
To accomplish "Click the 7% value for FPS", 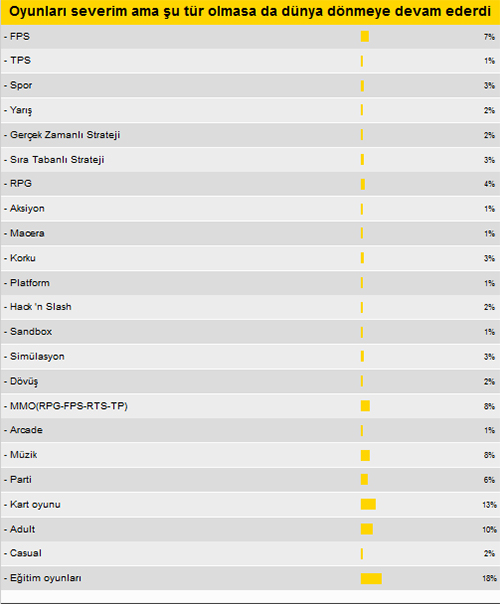I will pos(489,37).
